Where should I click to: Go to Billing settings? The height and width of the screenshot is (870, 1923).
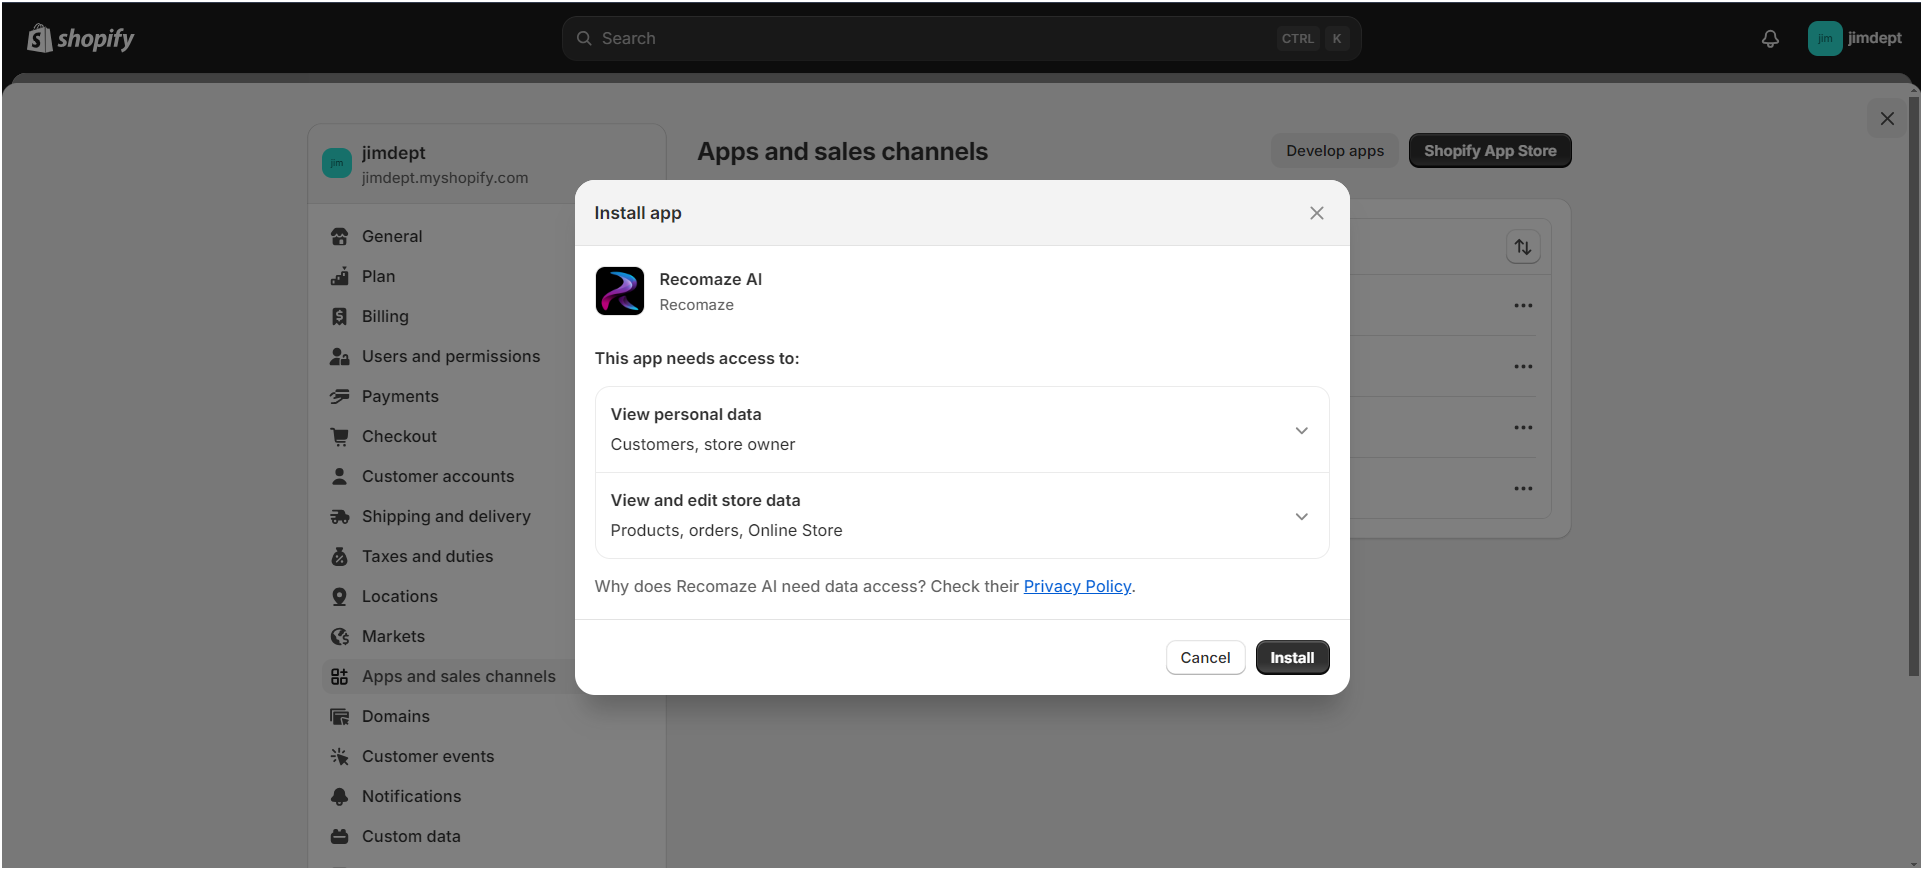pyautogui.click(x=385, y=316)
